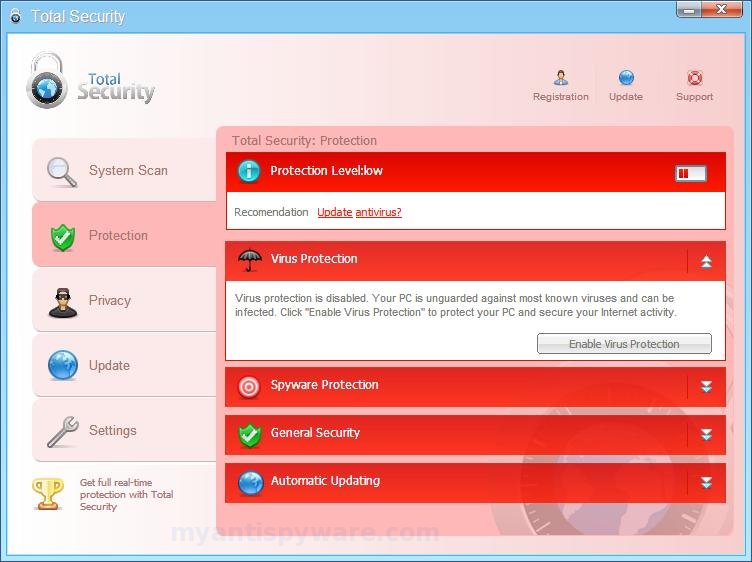Click the gold trophy icon
This screenshot has height=562, width=752.
[x=47, y=493]
